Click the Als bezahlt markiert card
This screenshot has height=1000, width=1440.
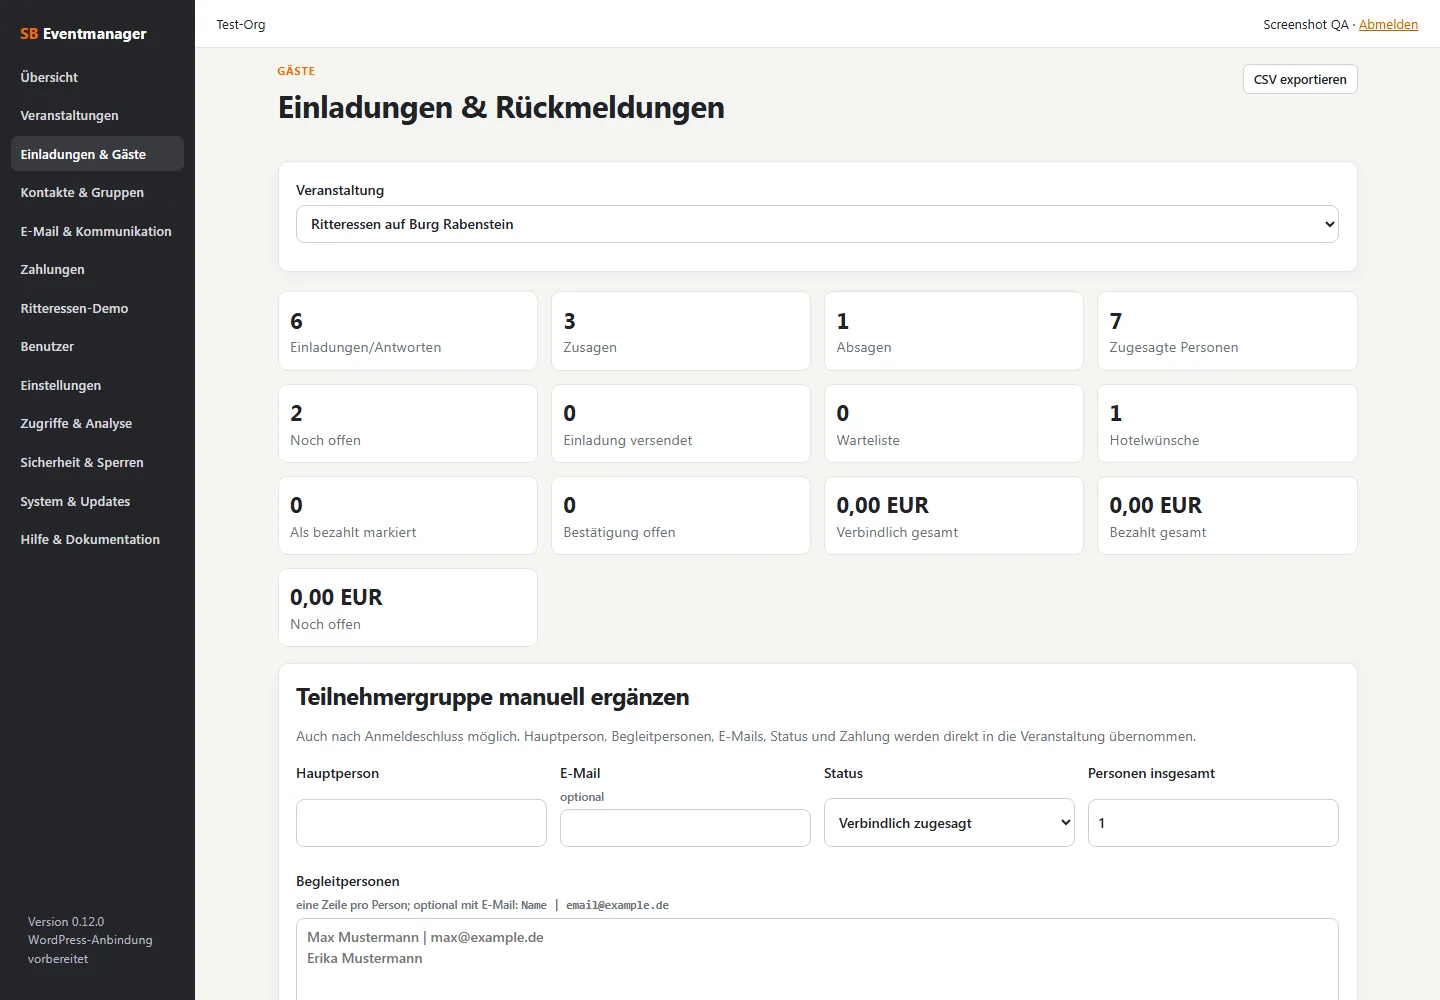pos(408,516)
